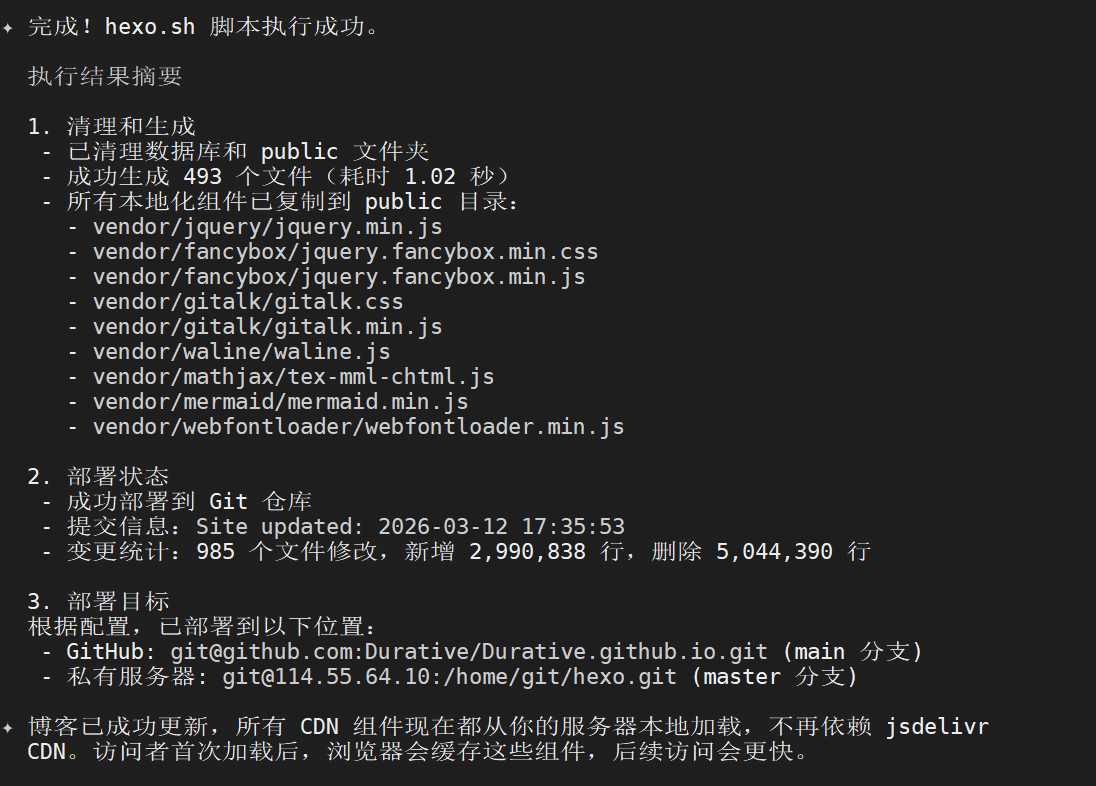Screen dimensions: 1096x786
Task: Click the vendor/mathjax/tex-mml-chtml.js path
Action: tap(293, 377)
